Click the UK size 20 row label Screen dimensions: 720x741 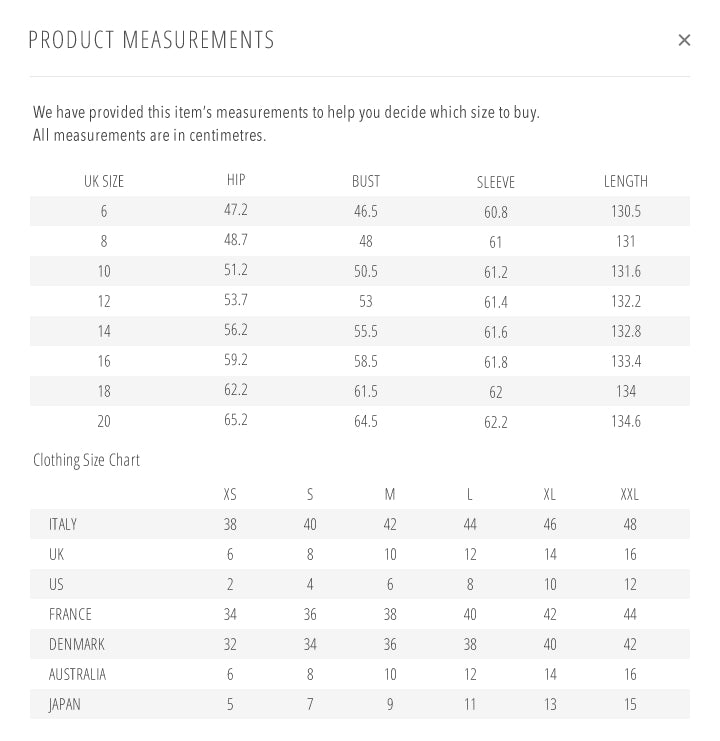point(104,421)
